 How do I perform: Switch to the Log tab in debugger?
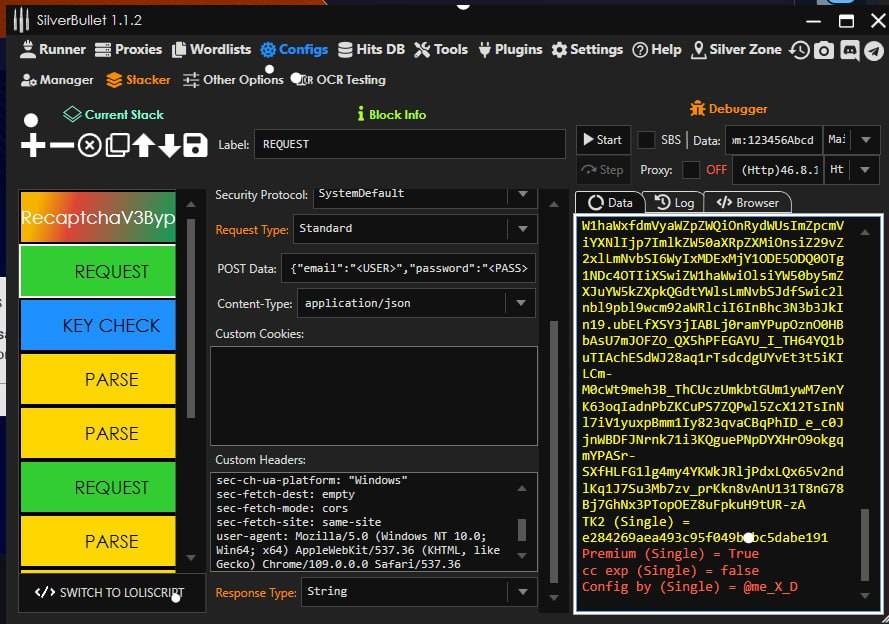[x=675, y=202]
